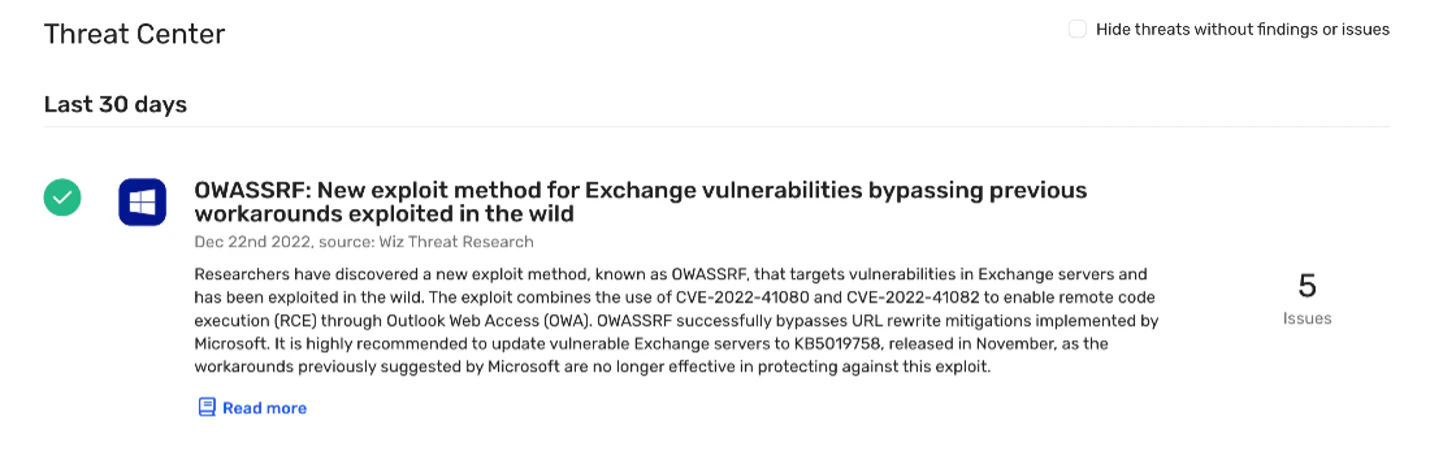The height and width of the screenshot is (470, 1430).
Task: Click the Issues label under the count
Action: 1307,318
